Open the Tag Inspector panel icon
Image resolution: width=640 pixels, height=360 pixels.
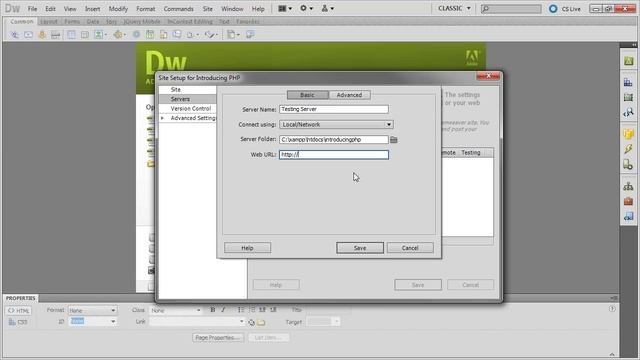628,112
